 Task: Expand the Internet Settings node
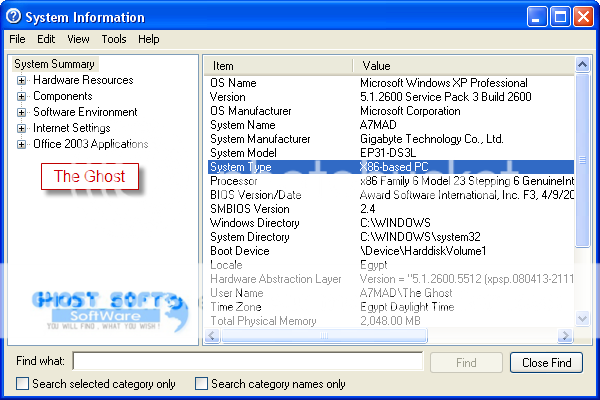coord(21,128)
